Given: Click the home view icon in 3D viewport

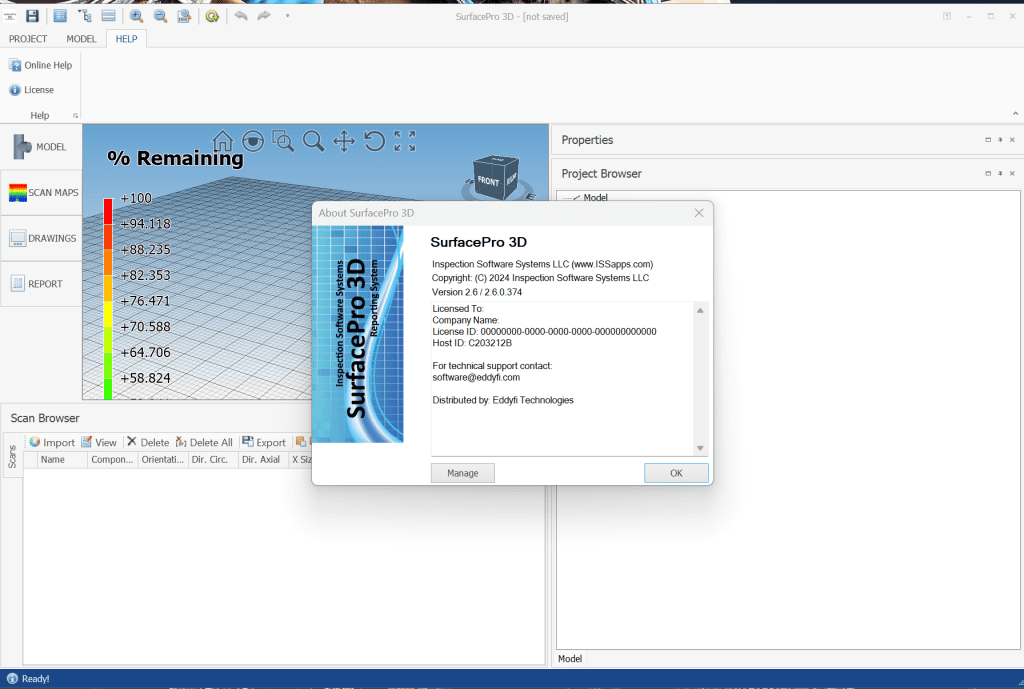Looking at the screenshot, I should tap(223, 141).
